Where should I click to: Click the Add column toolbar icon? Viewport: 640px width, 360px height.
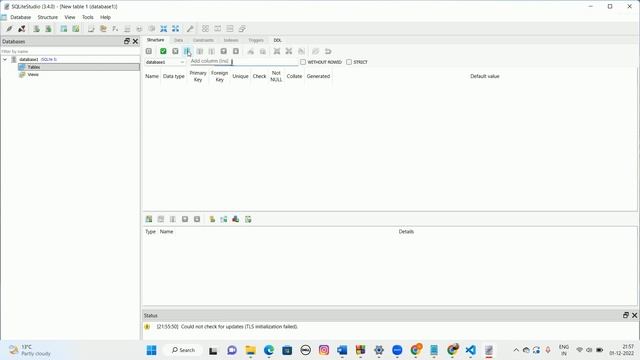pos(187,51)
